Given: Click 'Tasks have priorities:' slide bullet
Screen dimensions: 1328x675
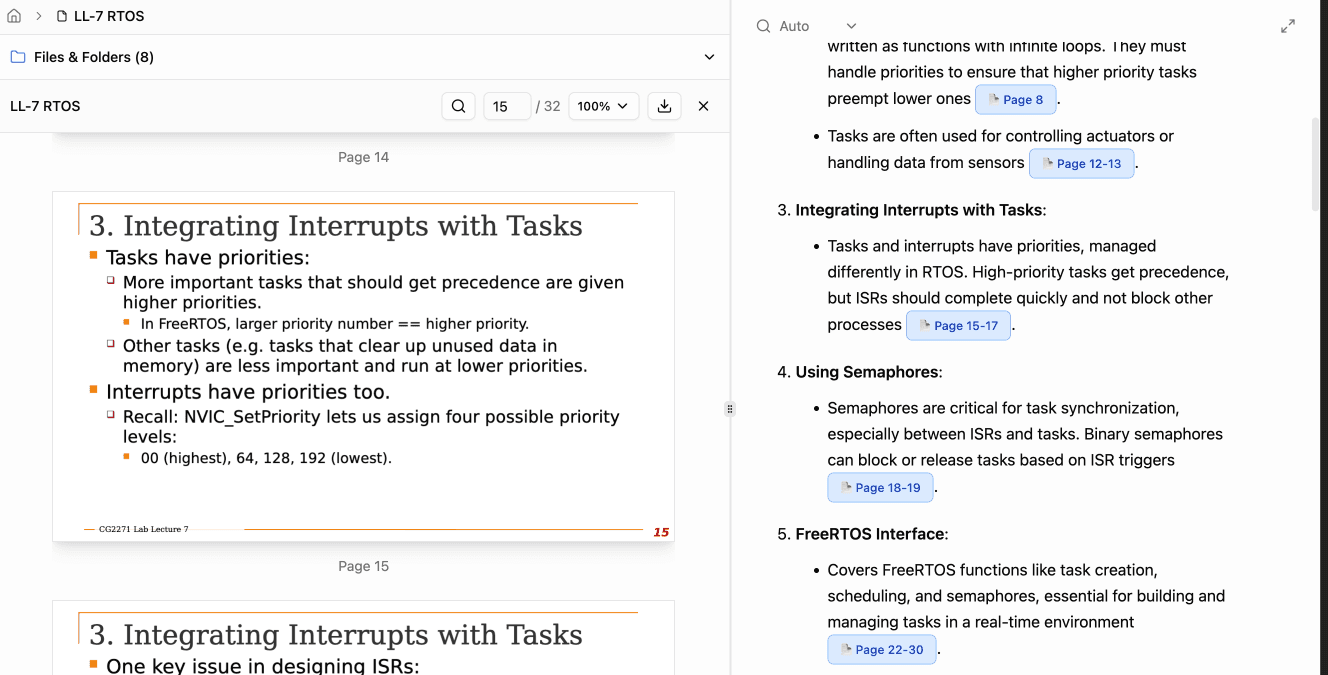Looking at the screenshot, I should coord(208,258).
